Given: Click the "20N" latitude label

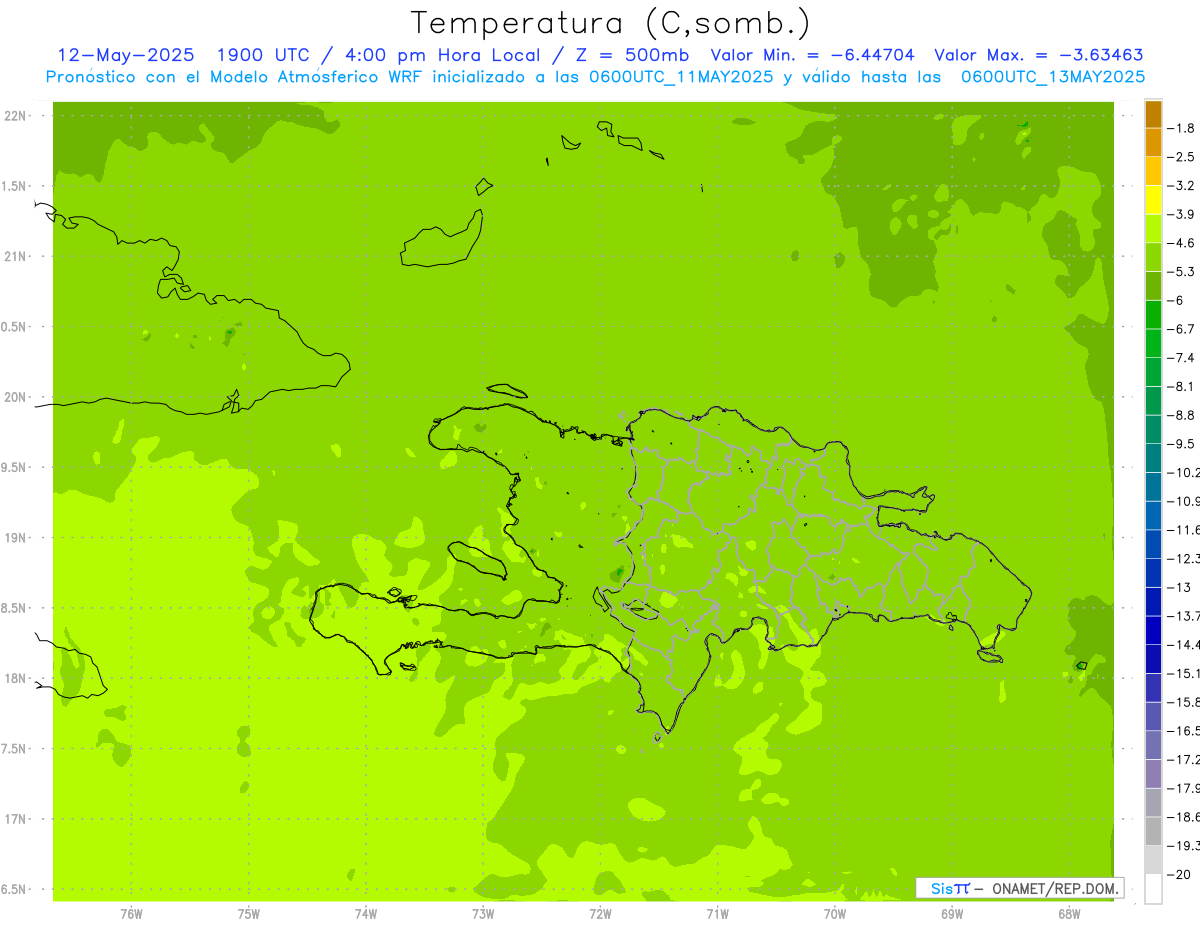Looking at the screenshot, I should point(16,397).
